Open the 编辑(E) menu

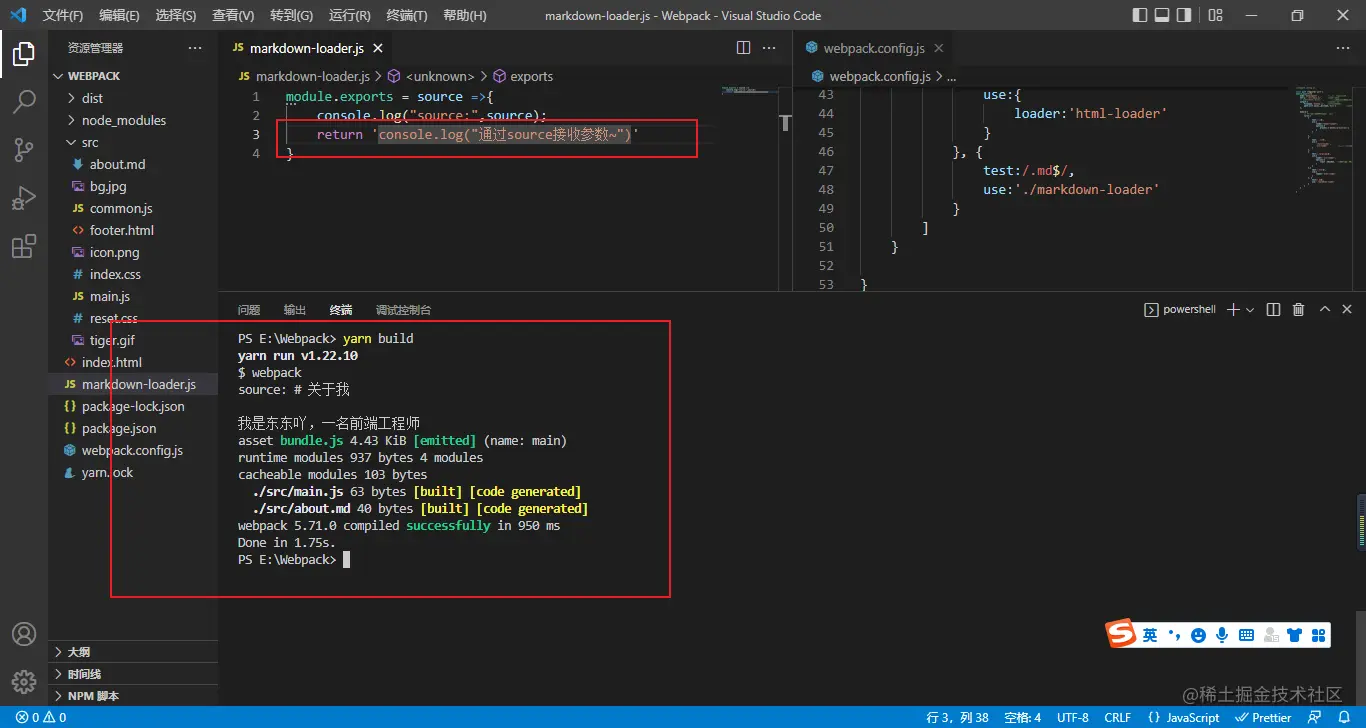[119, 15]
